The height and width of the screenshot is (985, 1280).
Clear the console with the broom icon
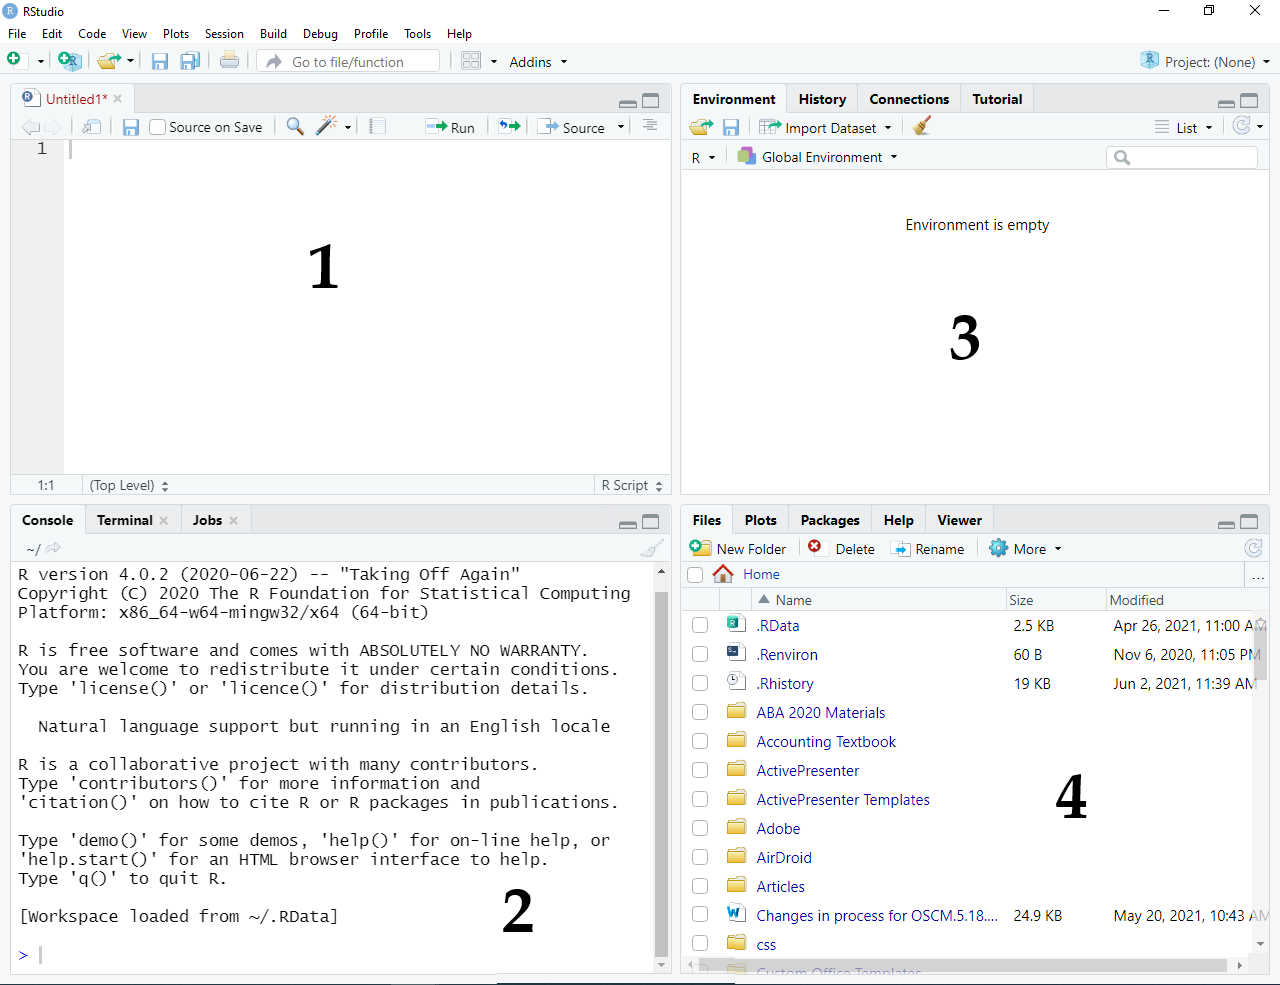pos(652,548)
